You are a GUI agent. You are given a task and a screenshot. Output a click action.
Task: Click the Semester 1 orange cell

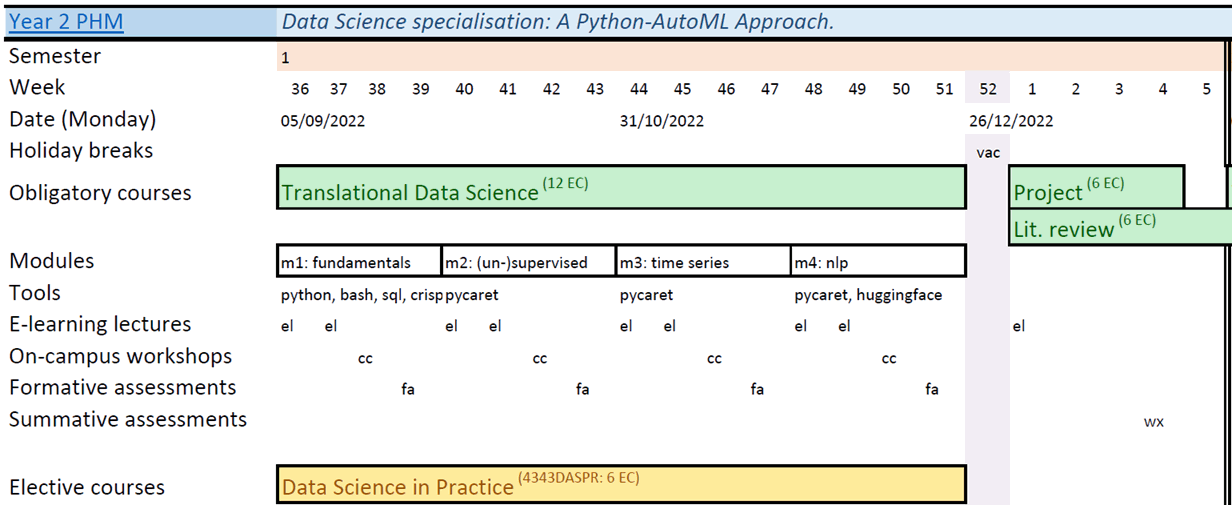[750, 57]
